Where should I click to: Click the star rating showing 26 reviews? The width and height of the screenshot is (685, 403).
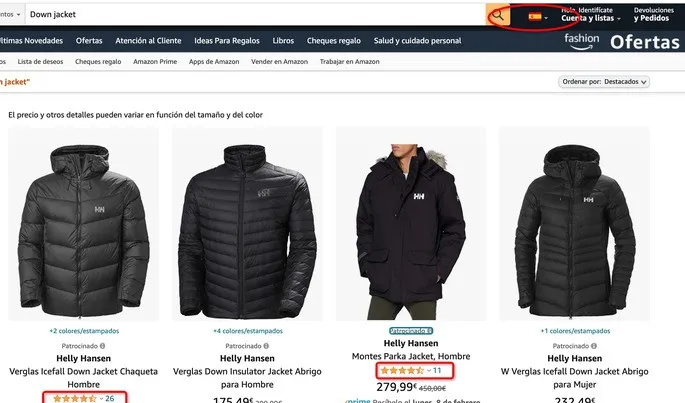pyautogui.click(x=74, y=398)
